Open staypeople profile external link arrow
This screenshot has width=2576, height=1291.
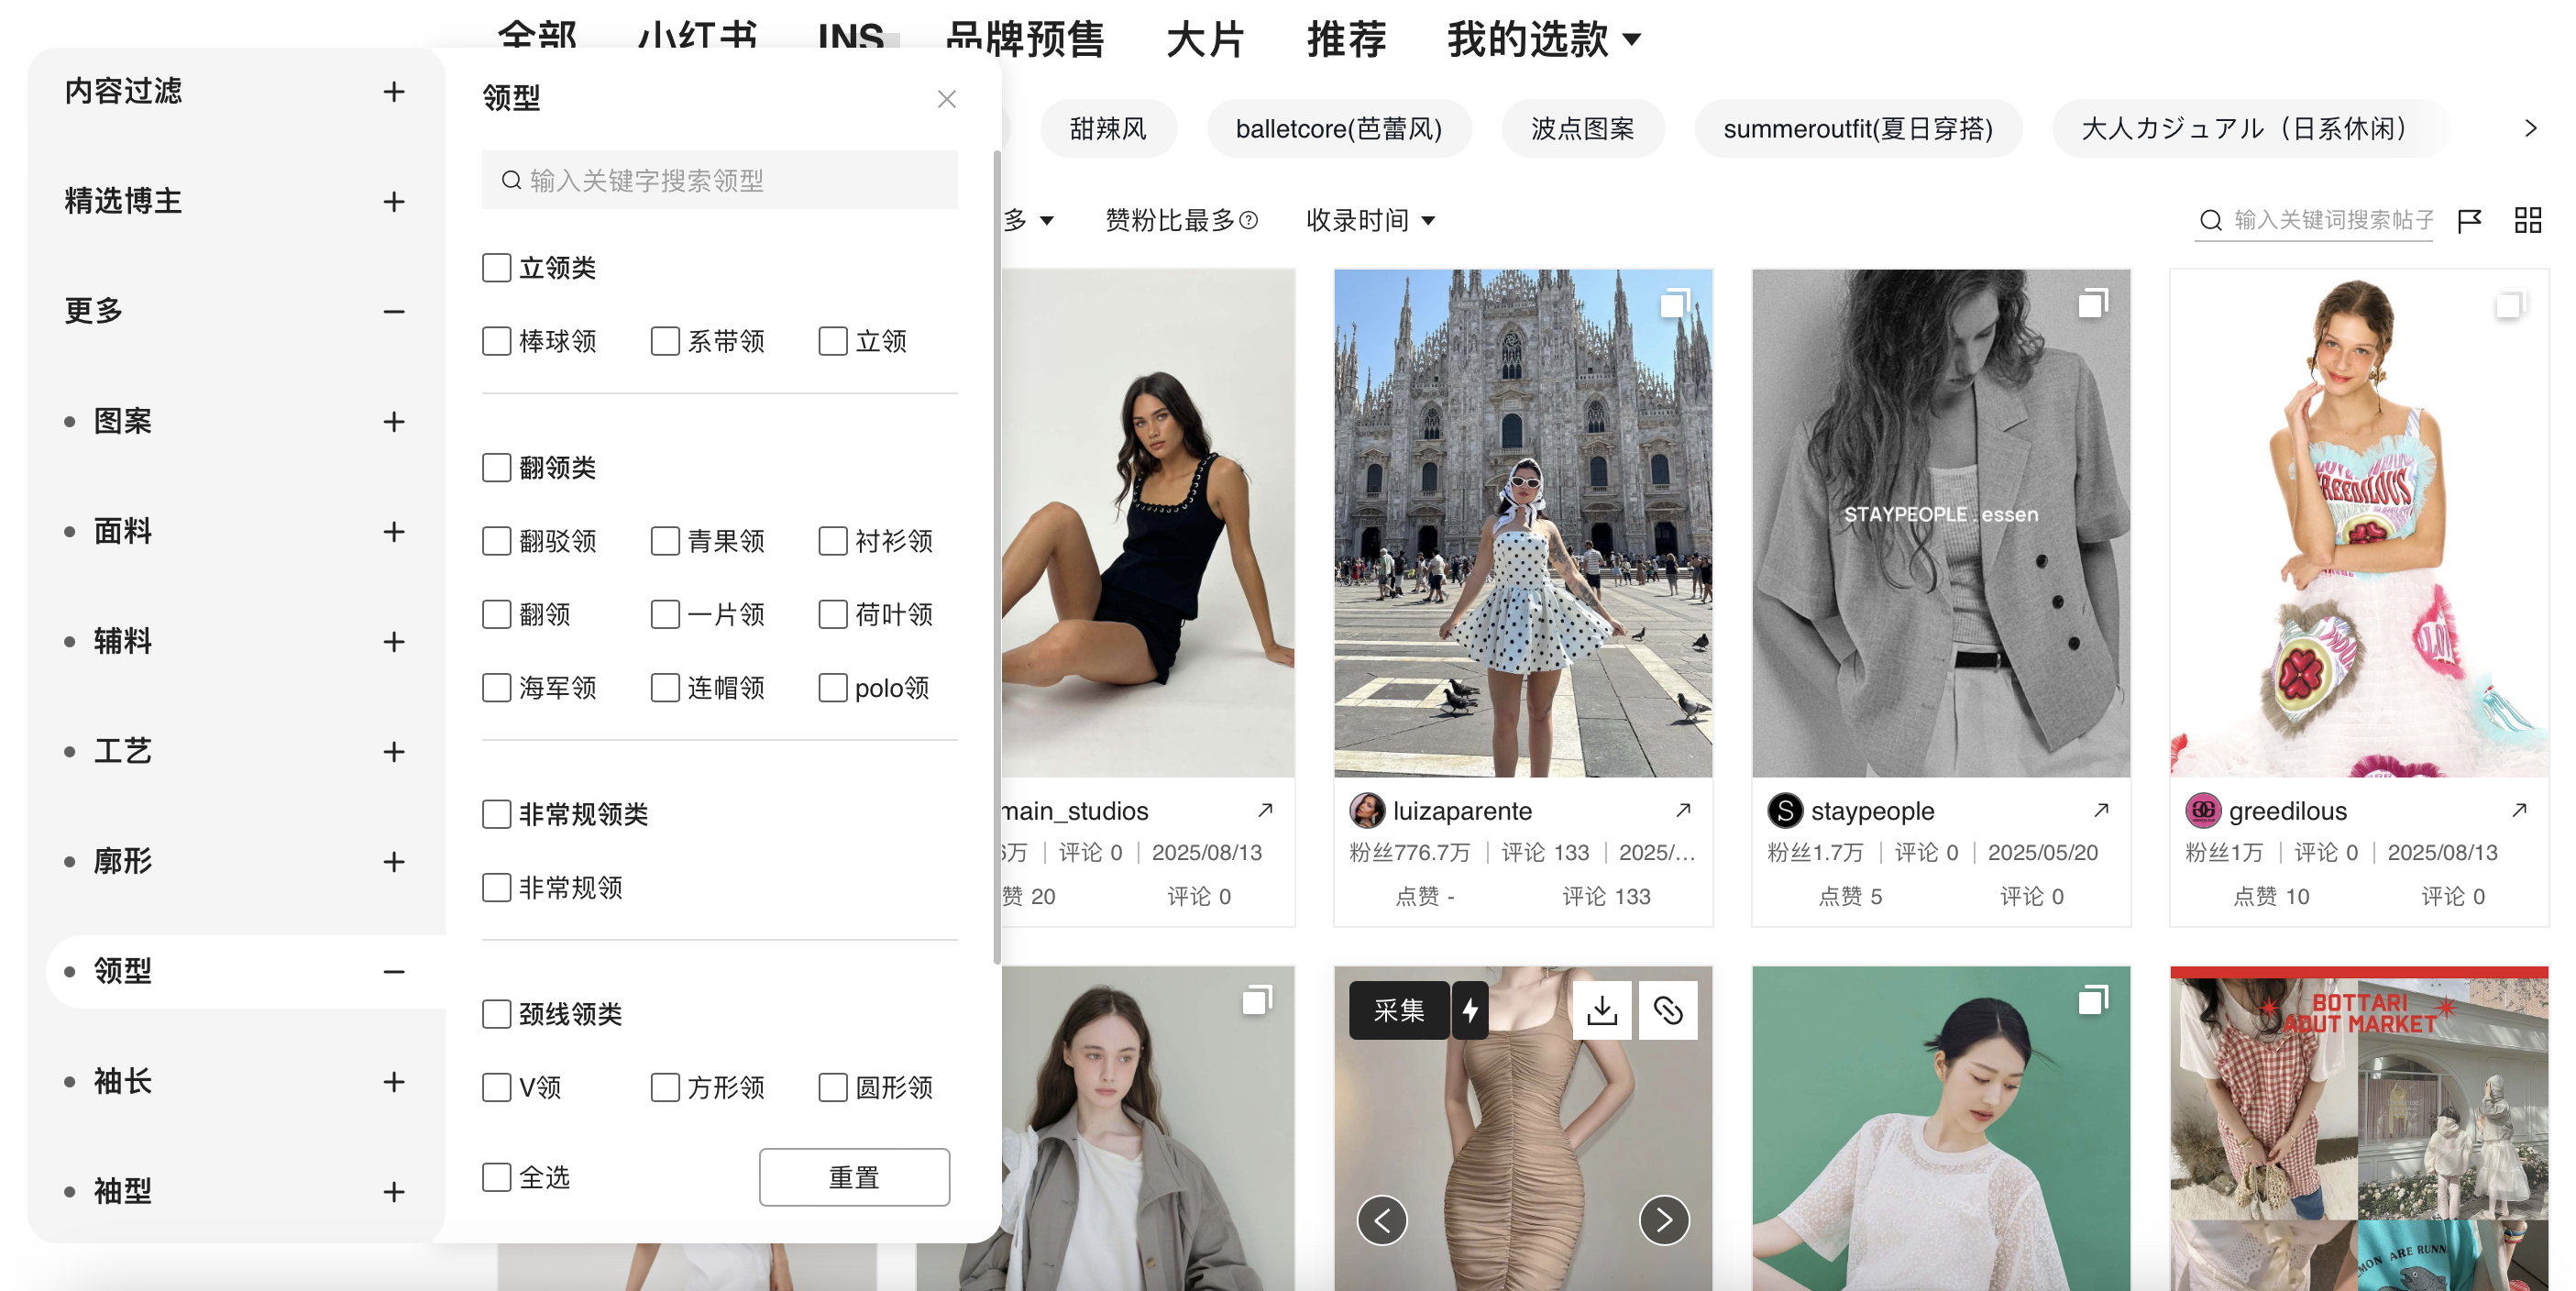click(2101, 810)
